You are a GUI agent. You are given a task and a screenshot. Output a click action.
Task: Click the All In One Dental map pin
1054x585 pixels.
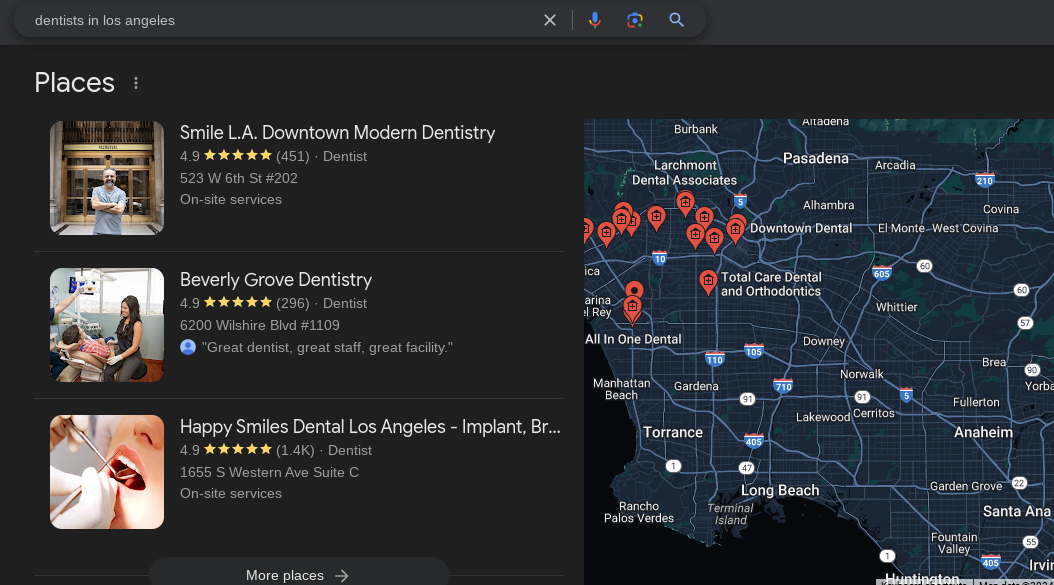[x=632, y=308]
